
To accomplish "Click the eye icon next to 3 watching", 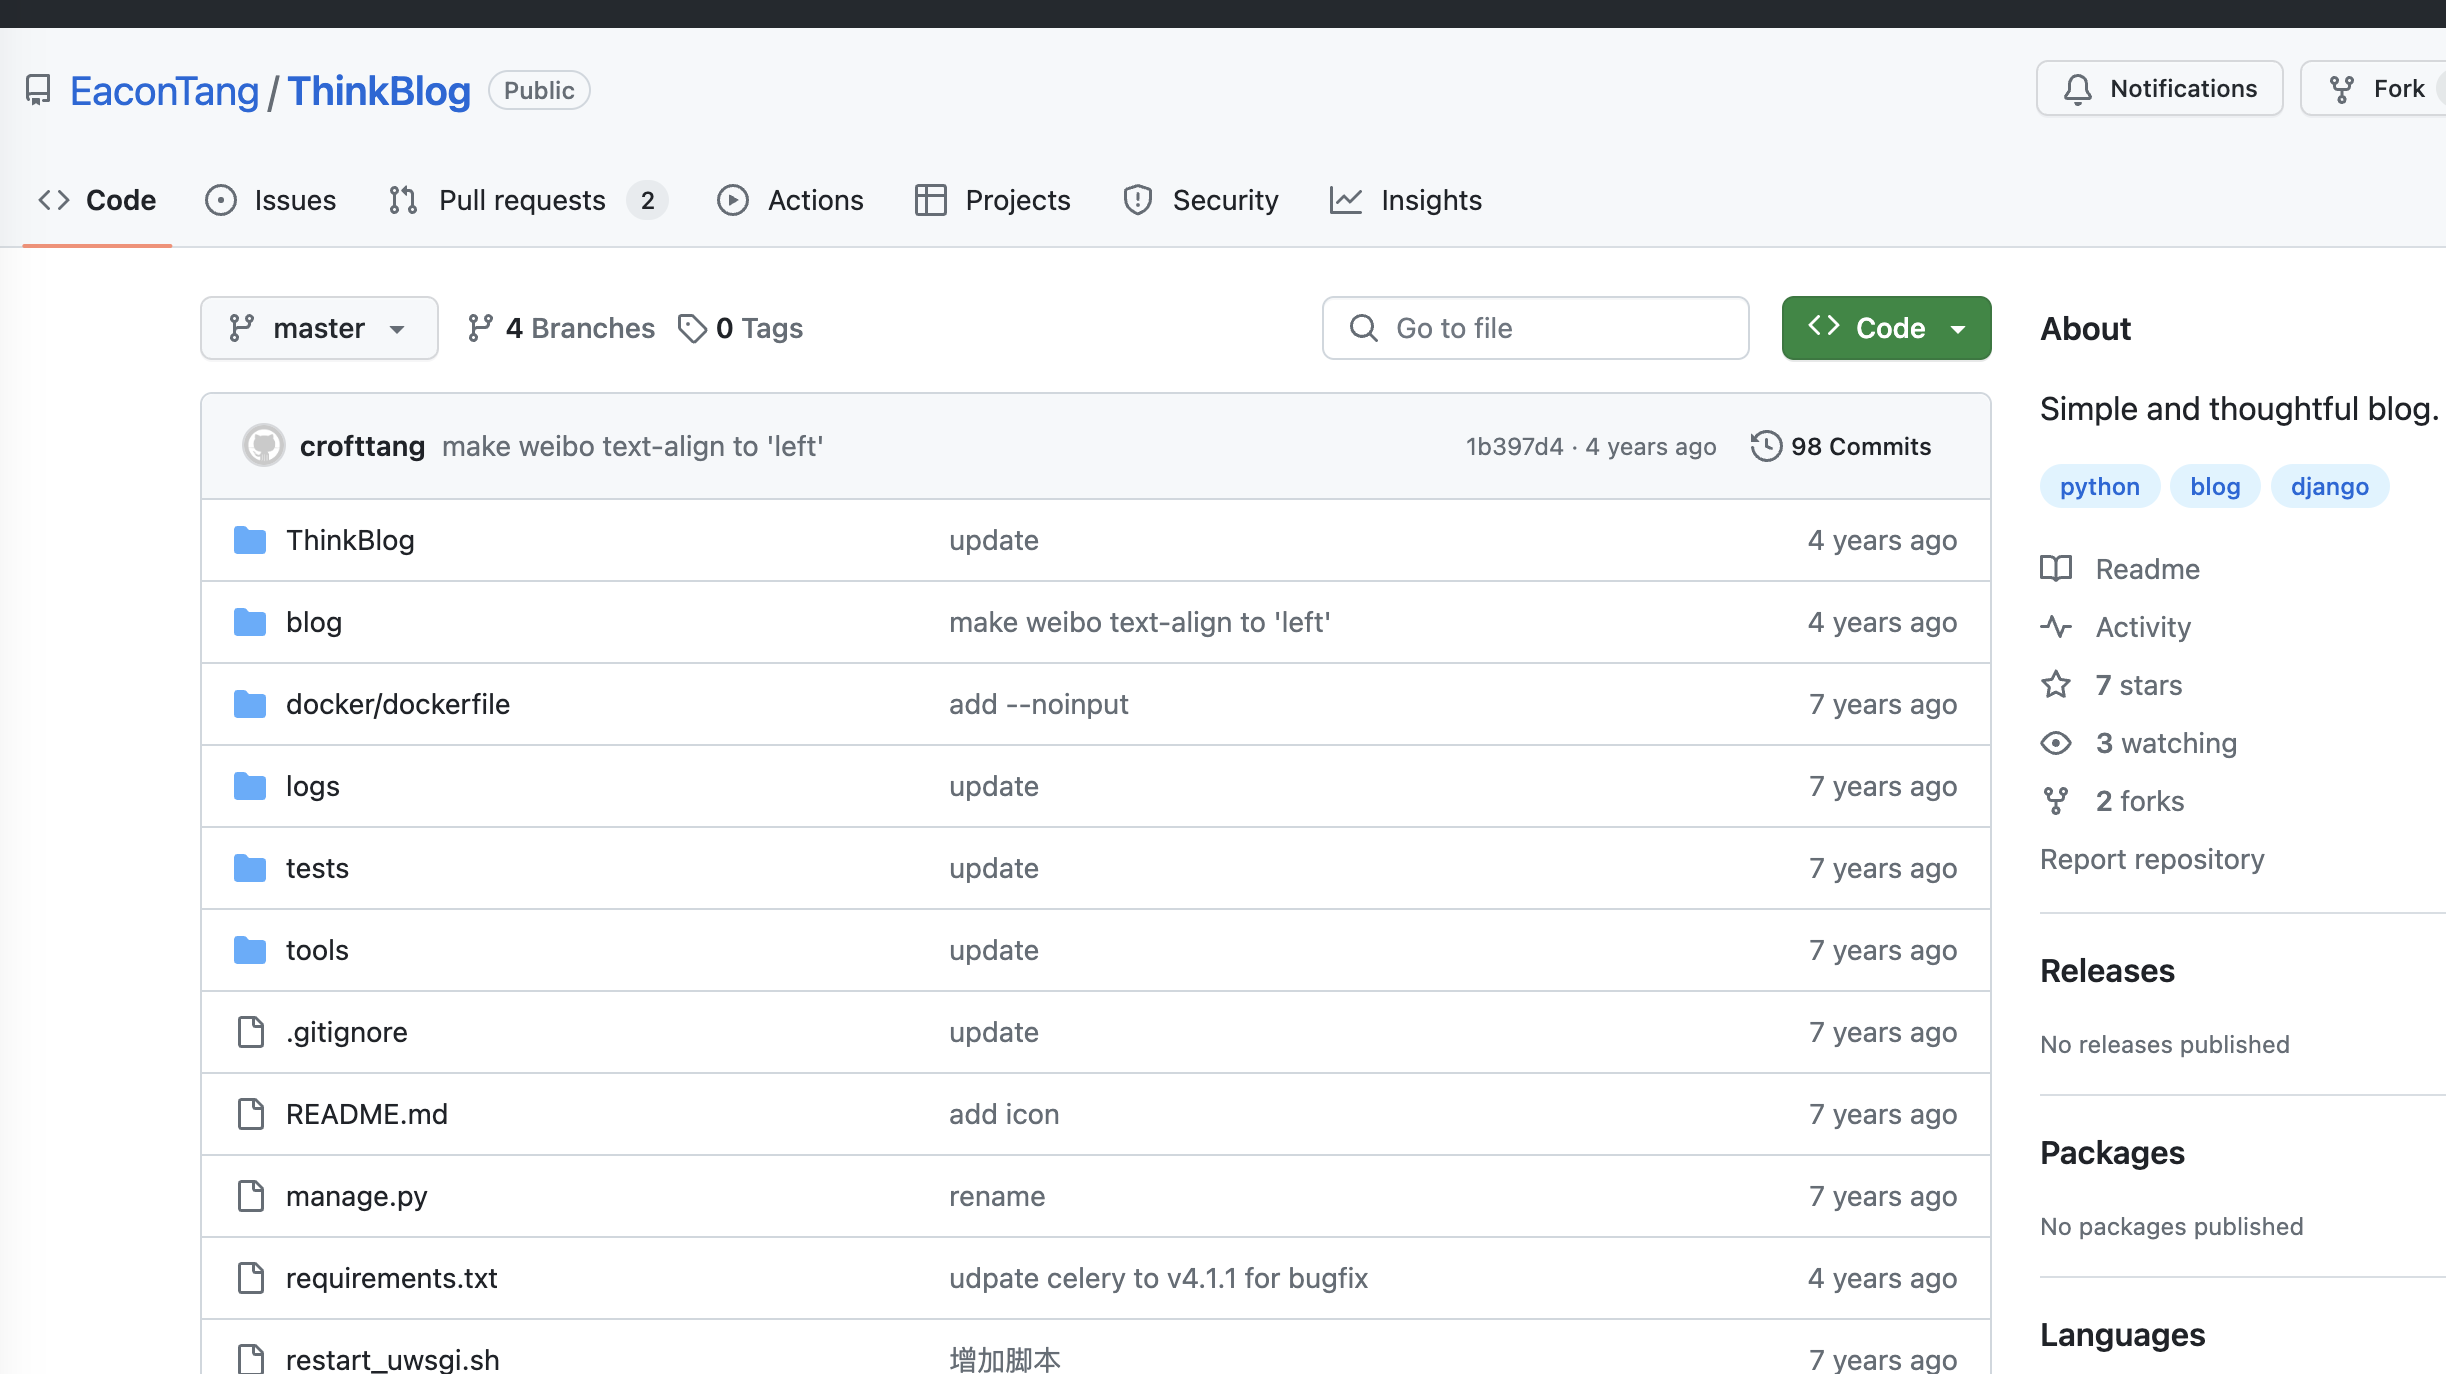I will pos(2056,743).
